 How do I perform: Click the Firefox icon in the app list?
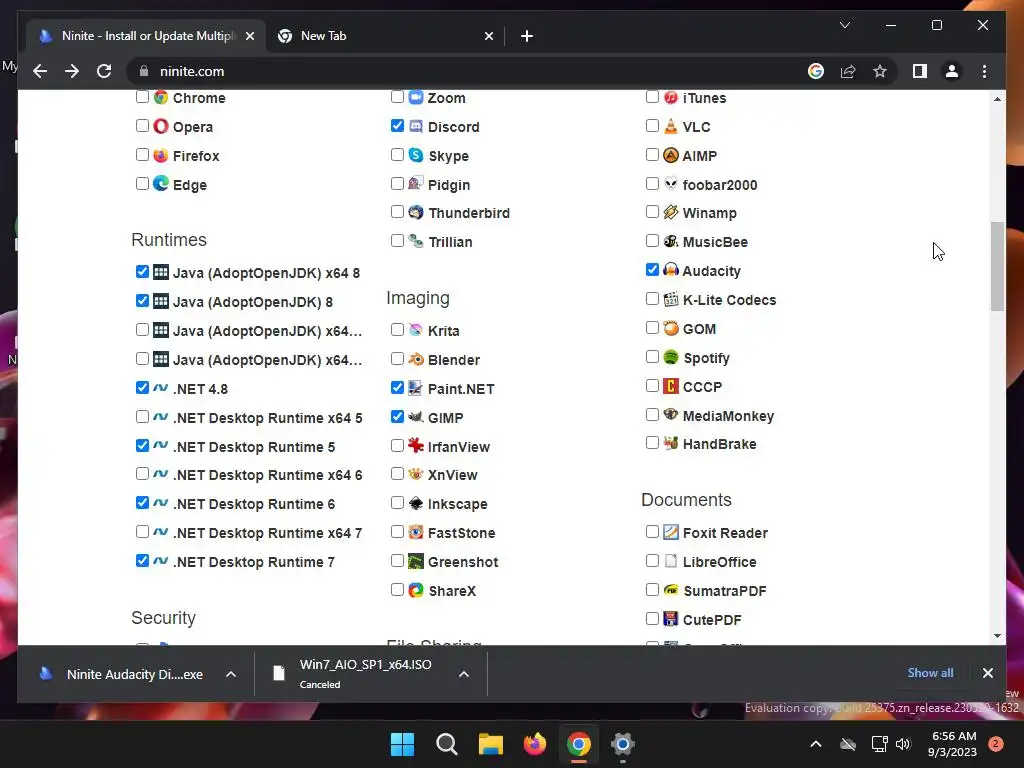[161, 155]
